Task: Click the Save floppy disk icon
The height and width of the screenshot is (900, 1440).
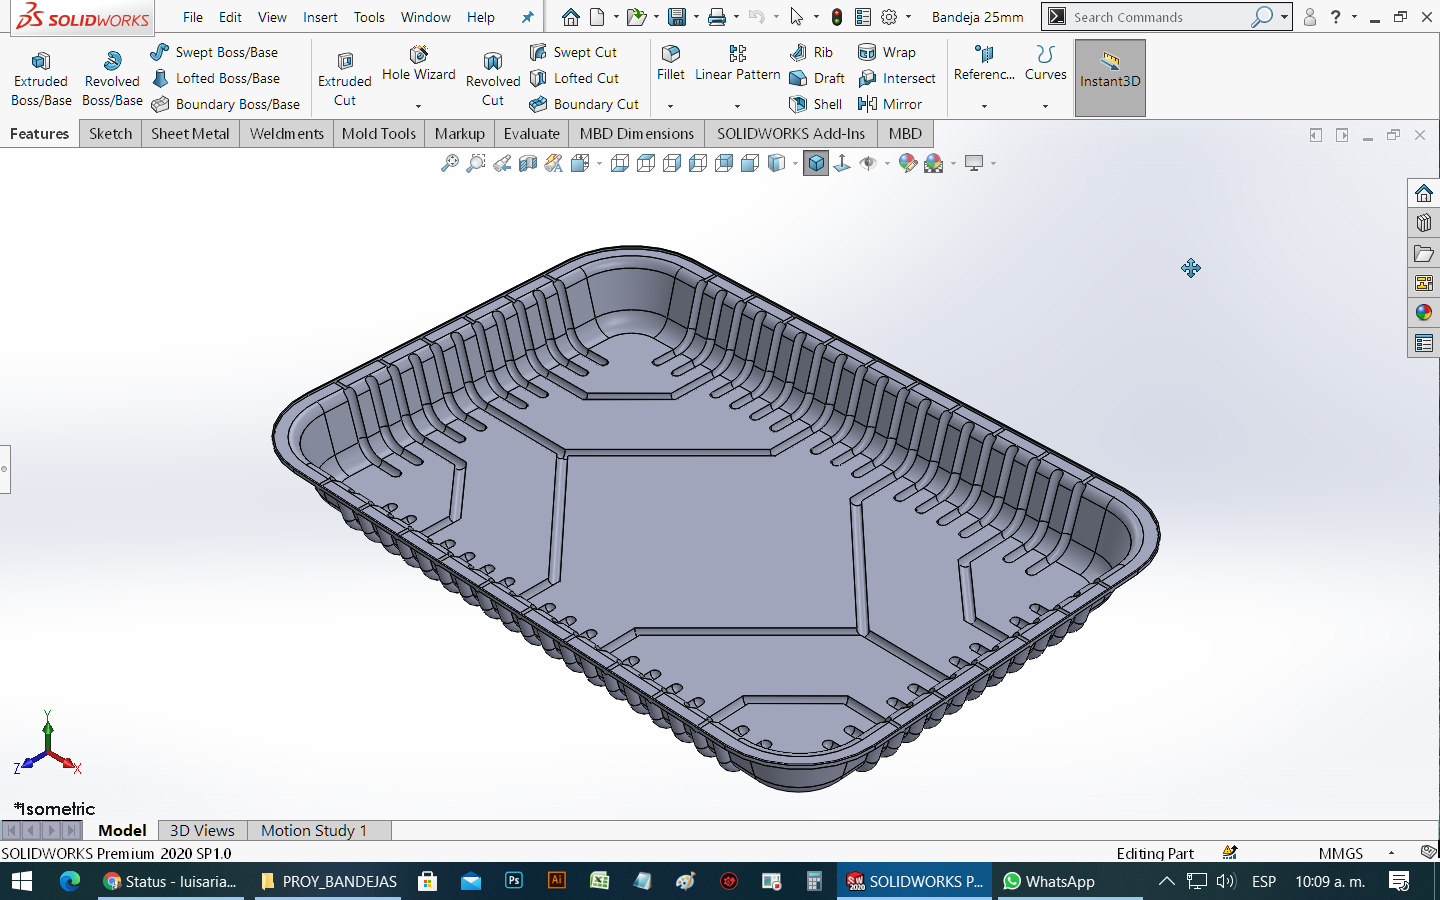Action: click(x=677, y=17)
